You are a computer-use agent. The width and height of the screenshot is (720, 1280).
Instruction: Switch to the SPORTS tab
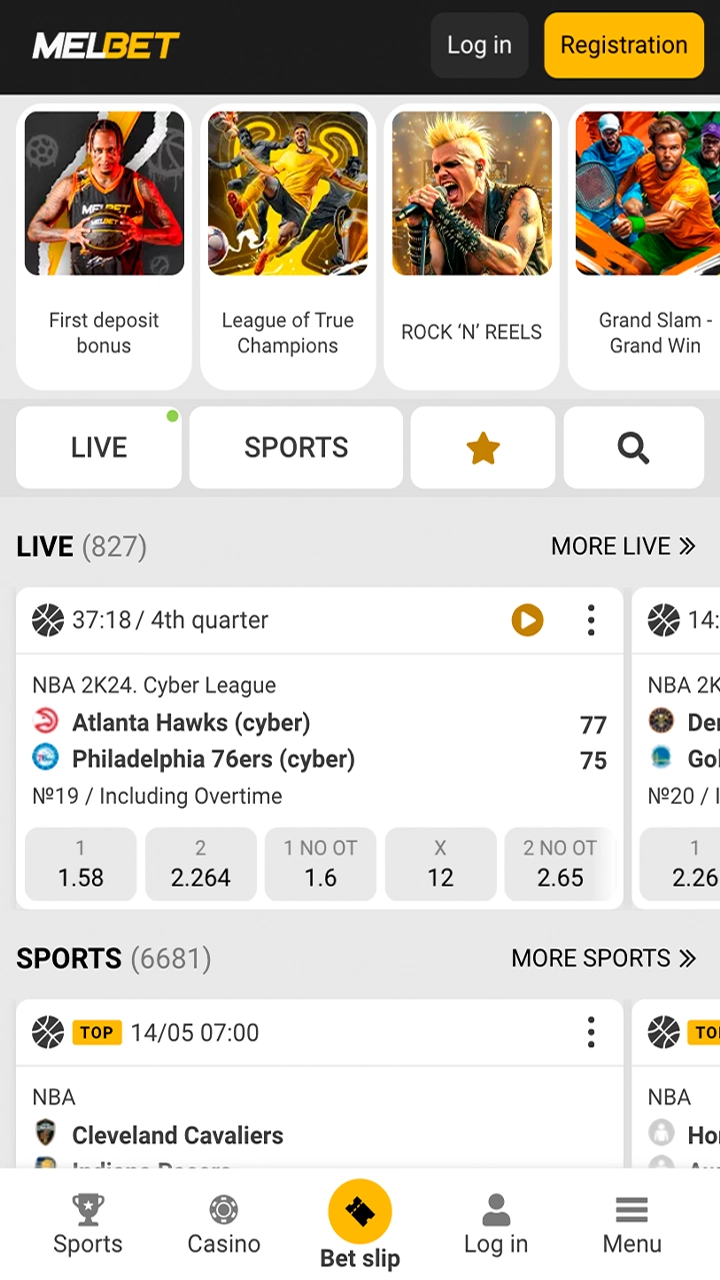click(296, 447)
